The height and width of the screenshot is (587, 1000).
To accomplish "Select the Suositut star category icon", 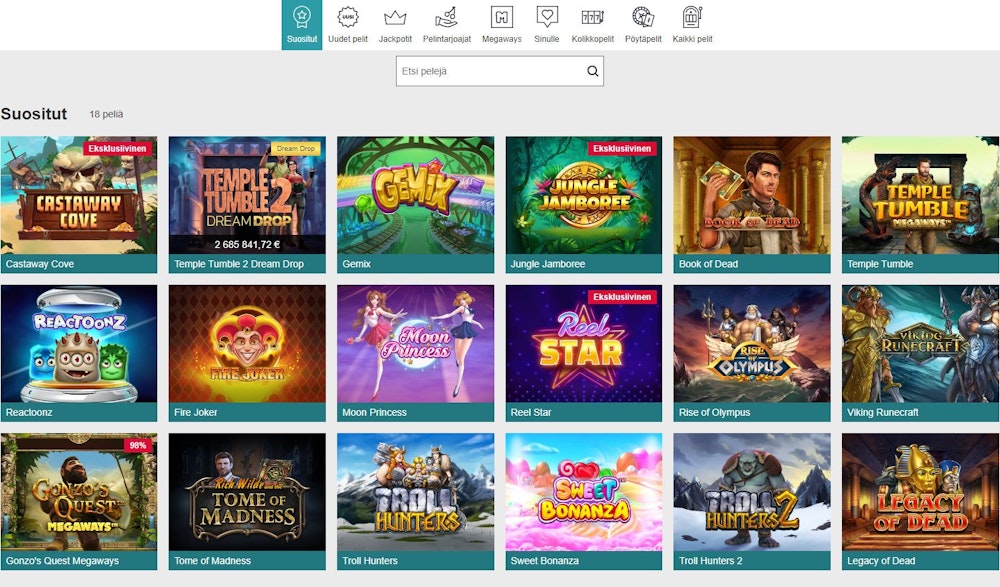I will pos(301,17).
